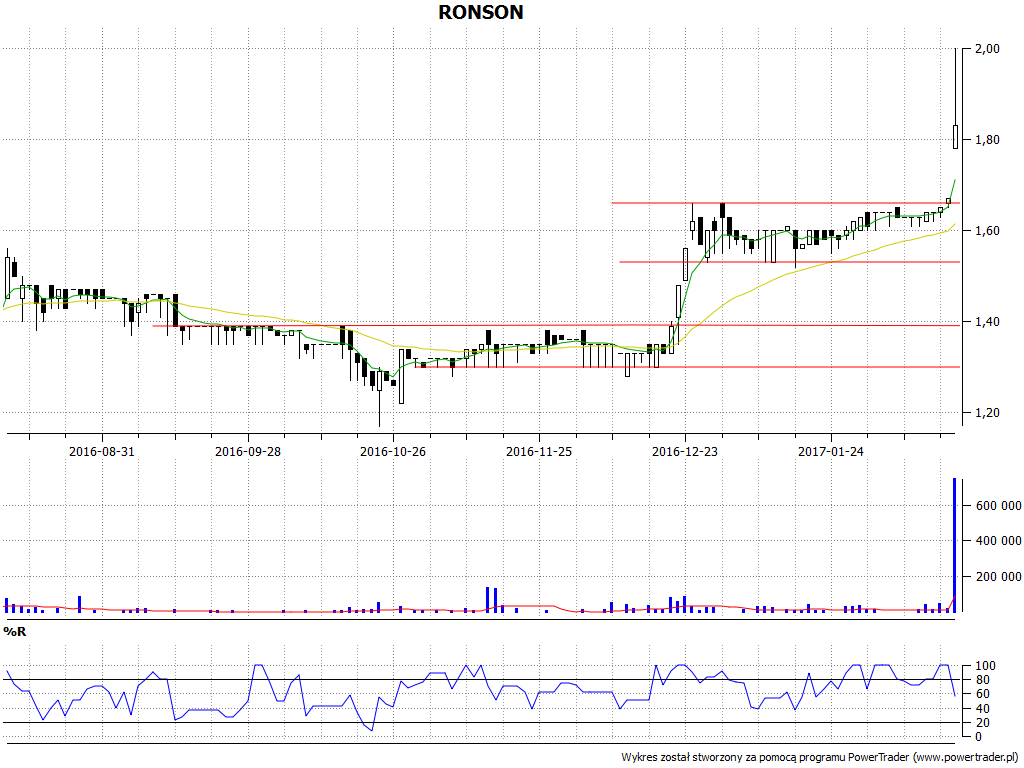Select the 600 000 volume axis label
Screen dimensions: 1024x768
click(998, 505)
